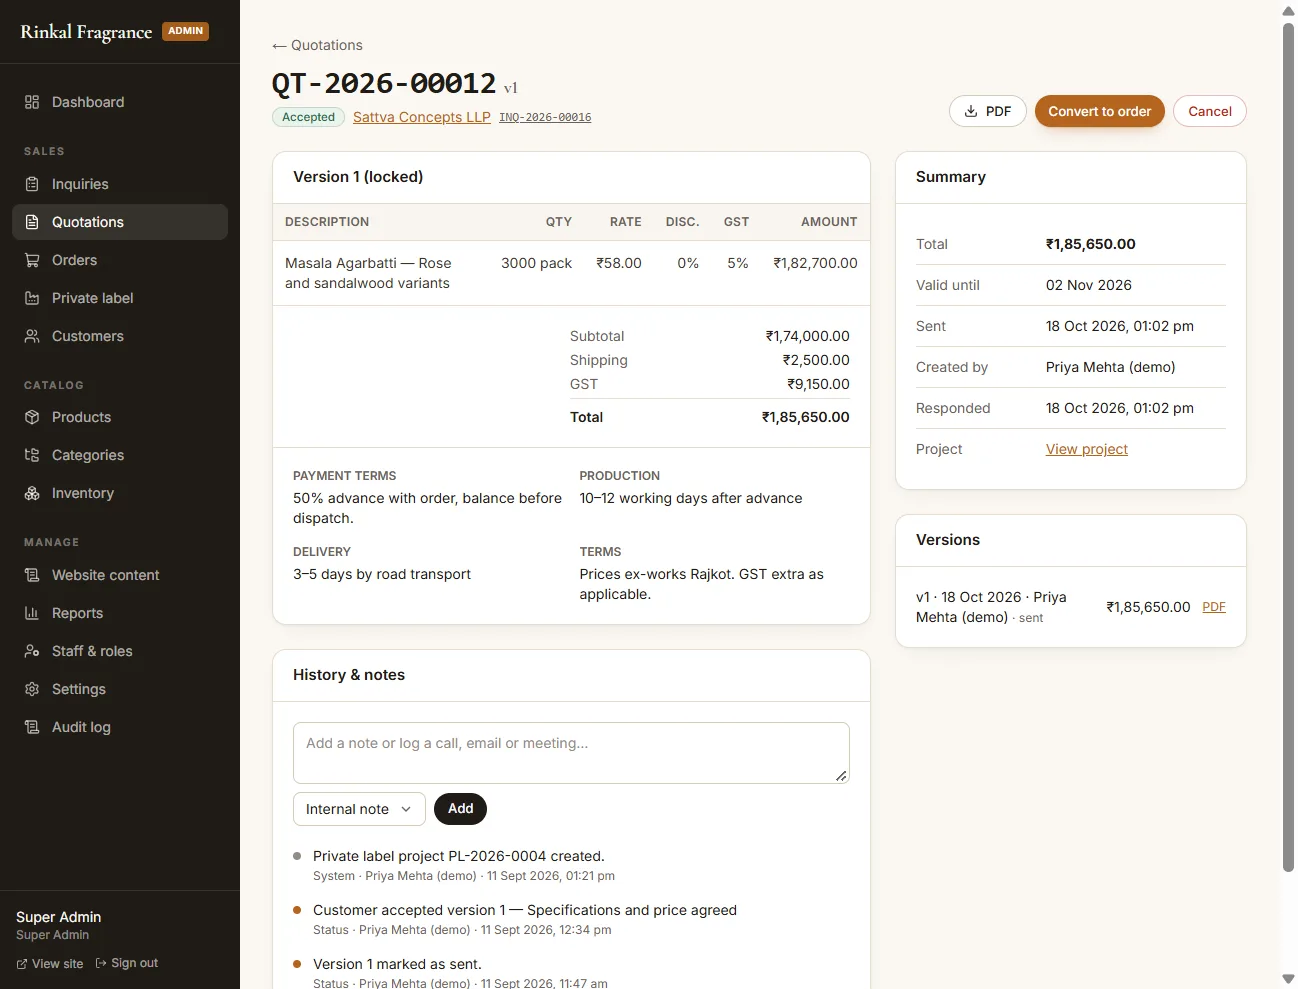Open Reports from the Manage menu
The width and height of the screenshot is (1298, 990).
[x=120, y=613]
